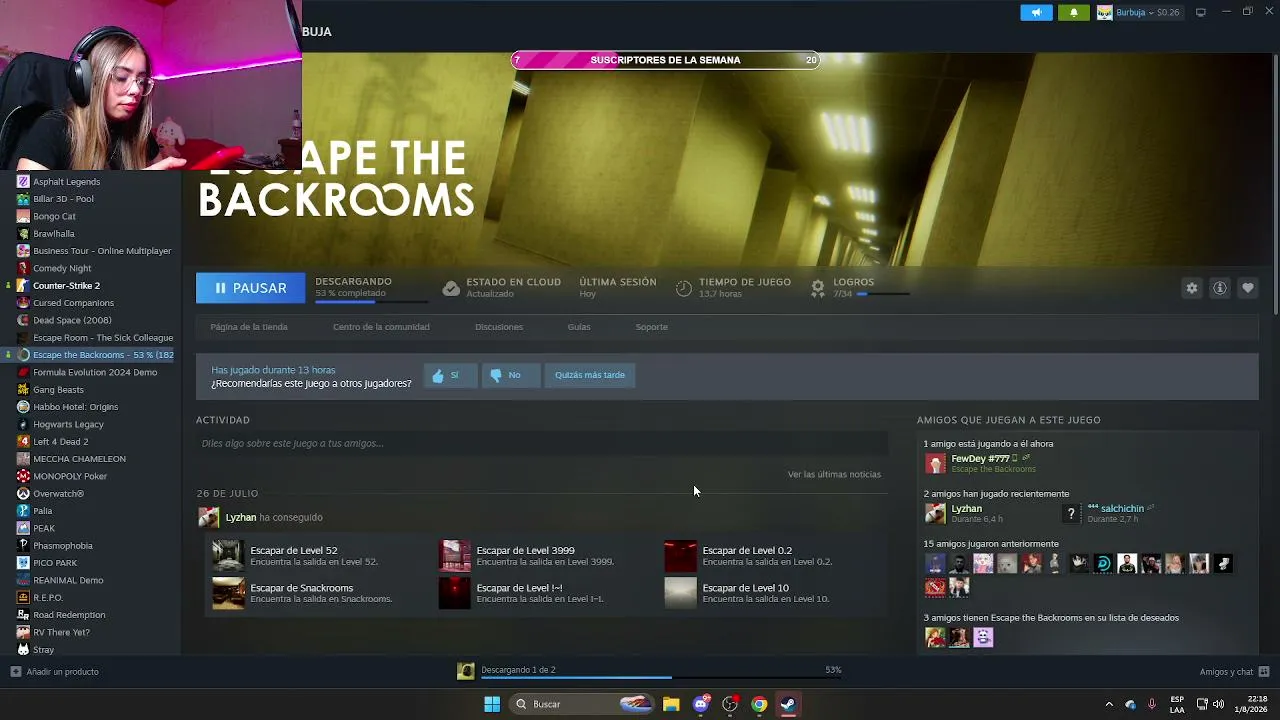Dismiss the review prompt with Quizás más tarde
Viewport: 1280px width, 720px height.
[590, 375]
